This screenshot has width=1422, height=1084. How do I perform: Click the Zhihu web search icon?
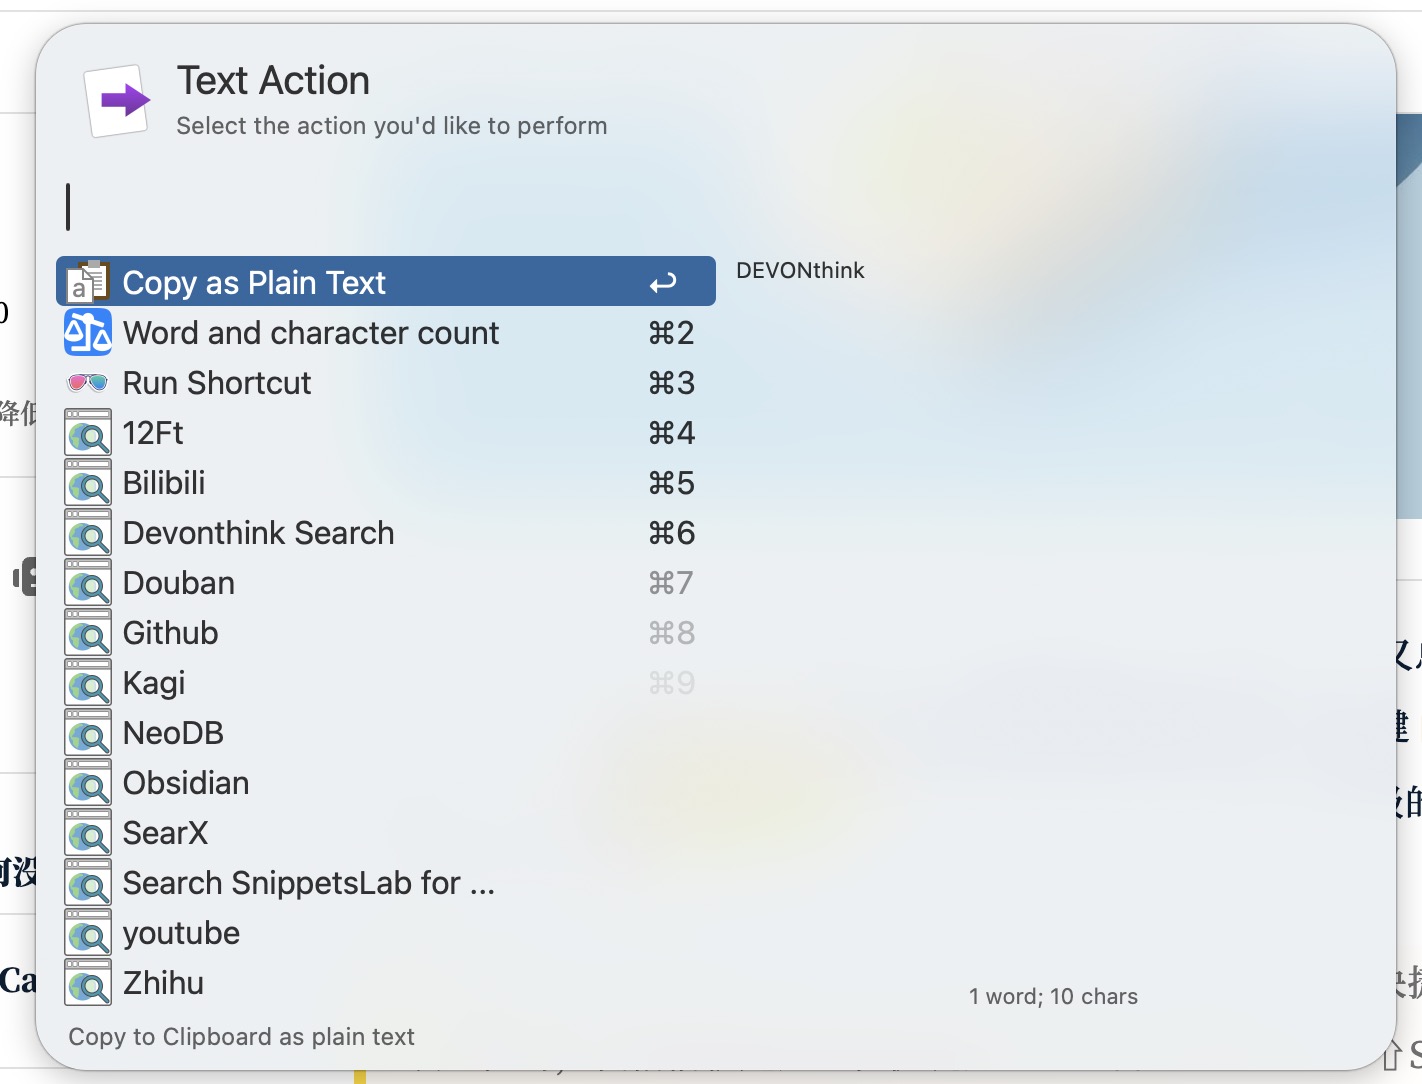pyautogui.click(x=88, y=983)
